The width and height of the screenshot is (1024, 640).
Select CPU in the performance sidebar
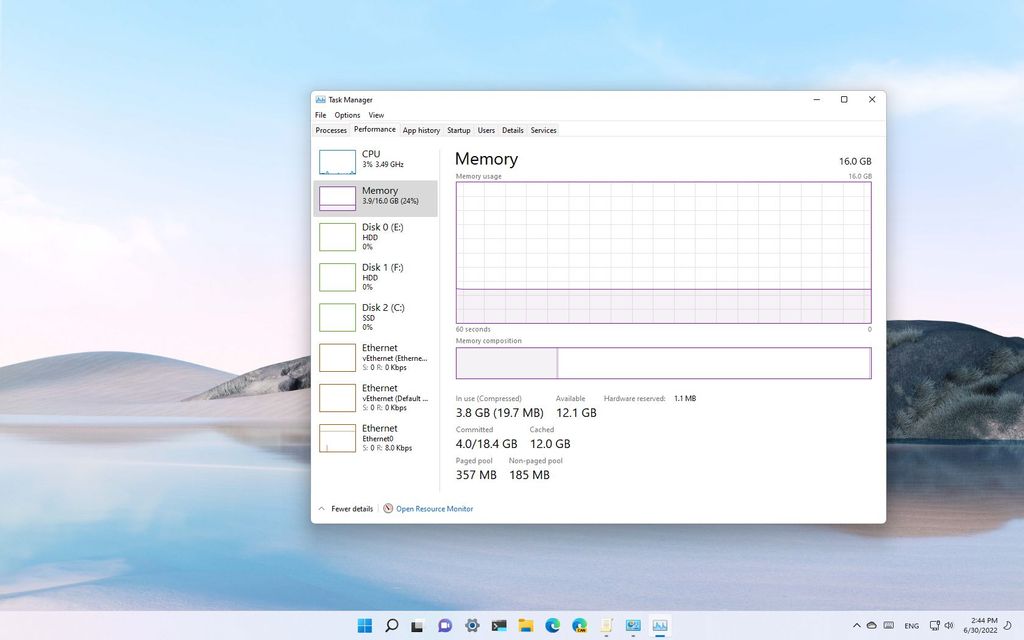coord(375,158)
